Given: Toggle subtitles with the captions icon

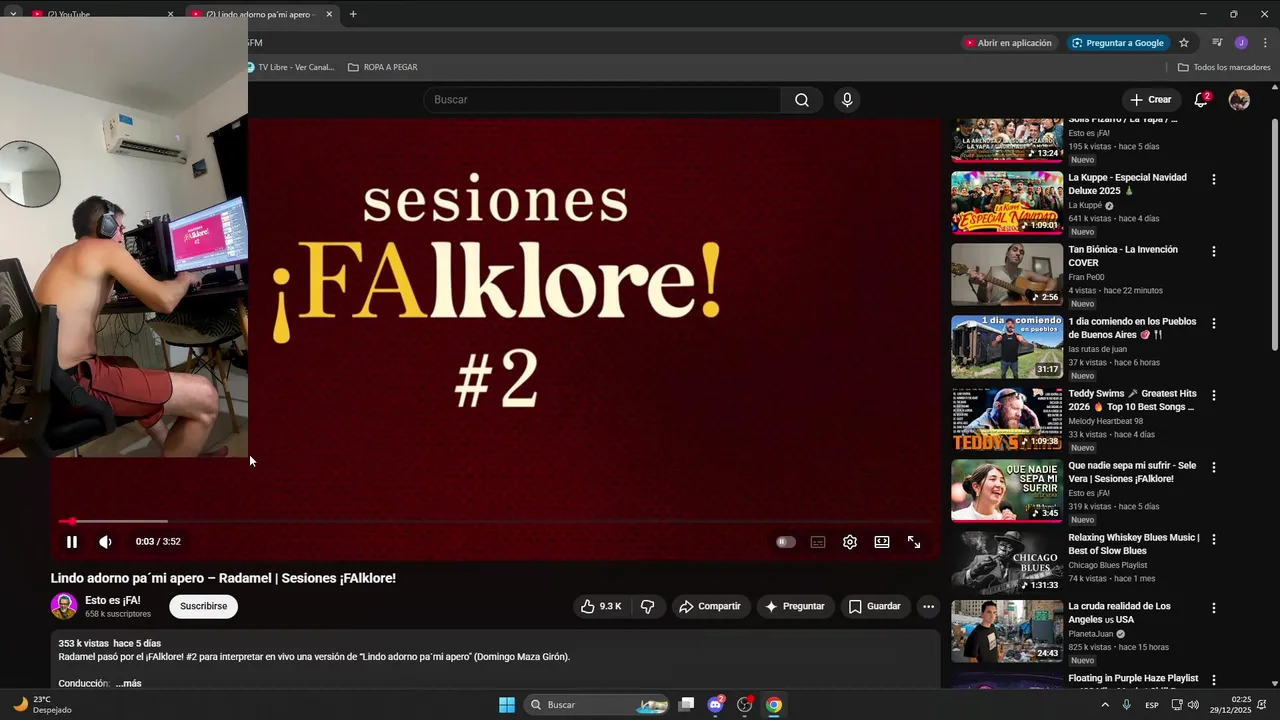Looking at the screenshot, I should point(818,542).
